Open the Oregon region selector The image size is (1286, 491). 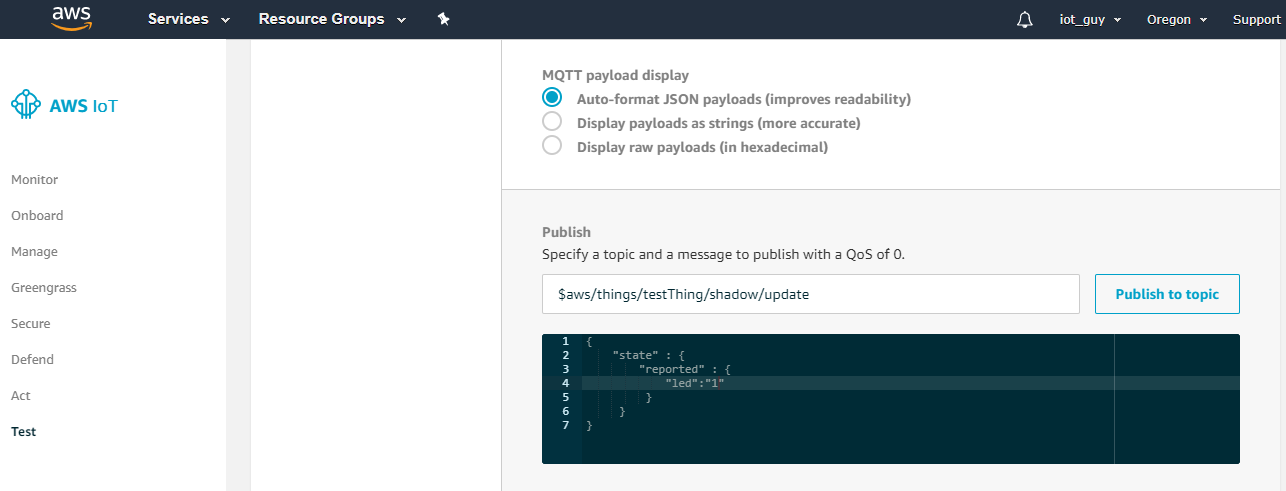point(1177,19)
